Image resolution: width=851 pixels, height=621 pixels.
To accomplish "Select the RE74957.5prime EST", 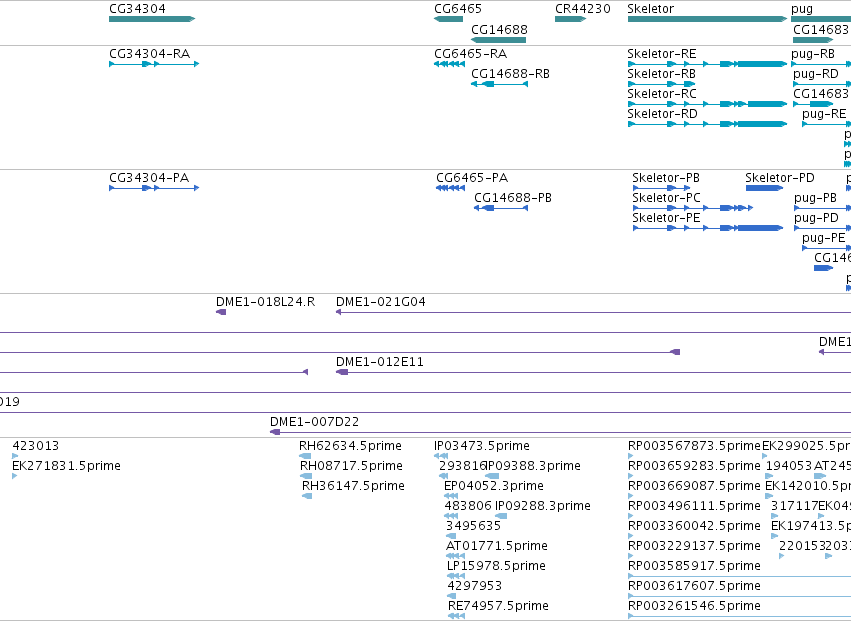I will pyautogui.click(x=456, y=617).
